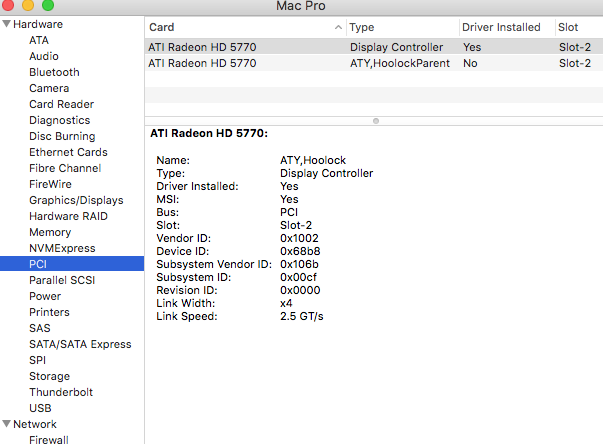This screenshot has height=444, width=603.
Task: Open the Memory entry
Action: click(x=50, y=232)
